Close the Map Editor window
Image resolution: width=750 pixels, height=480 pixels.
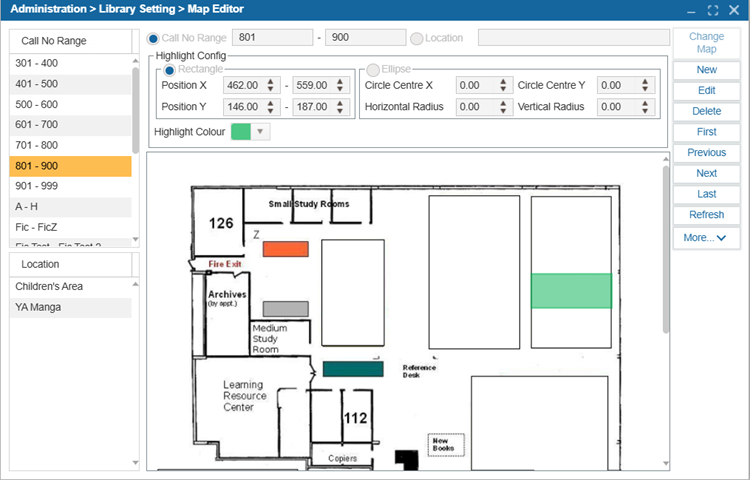(734, 10)
